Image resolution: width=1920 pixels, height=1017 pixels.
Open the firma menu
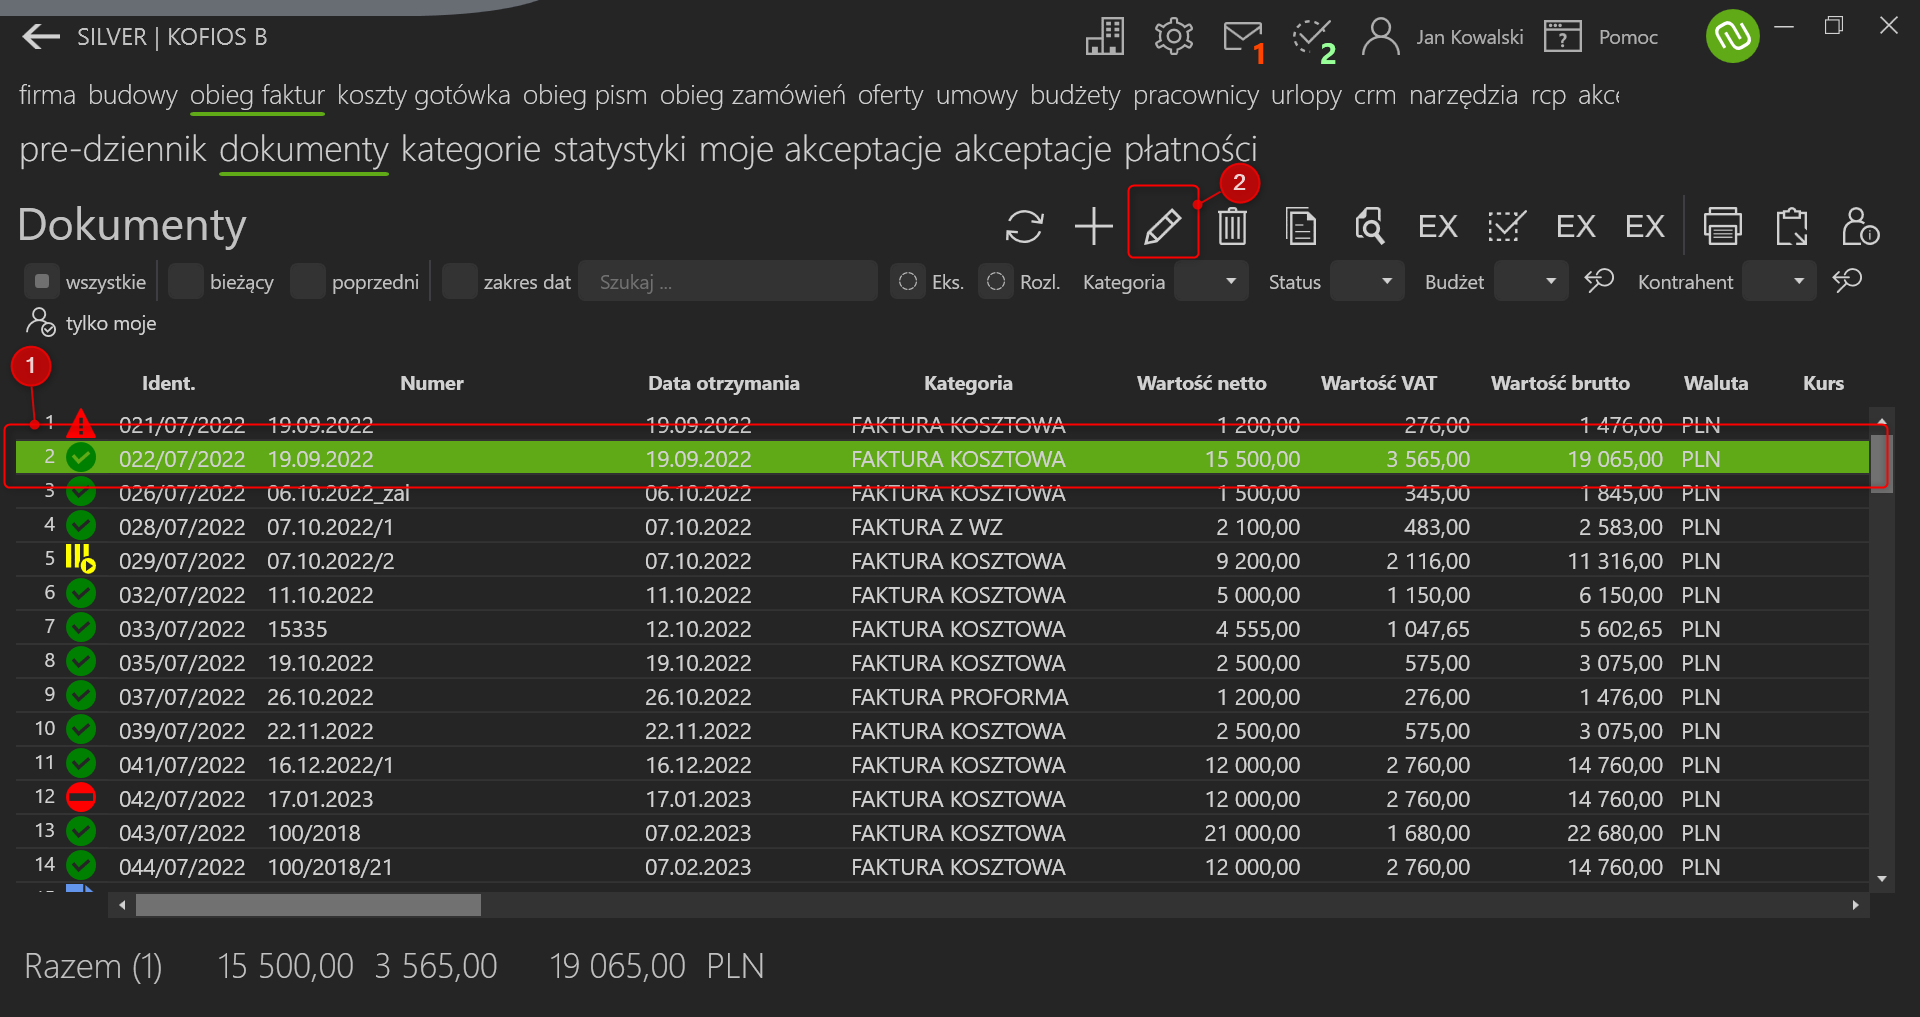pyautogui.click(x=47, y=95)
